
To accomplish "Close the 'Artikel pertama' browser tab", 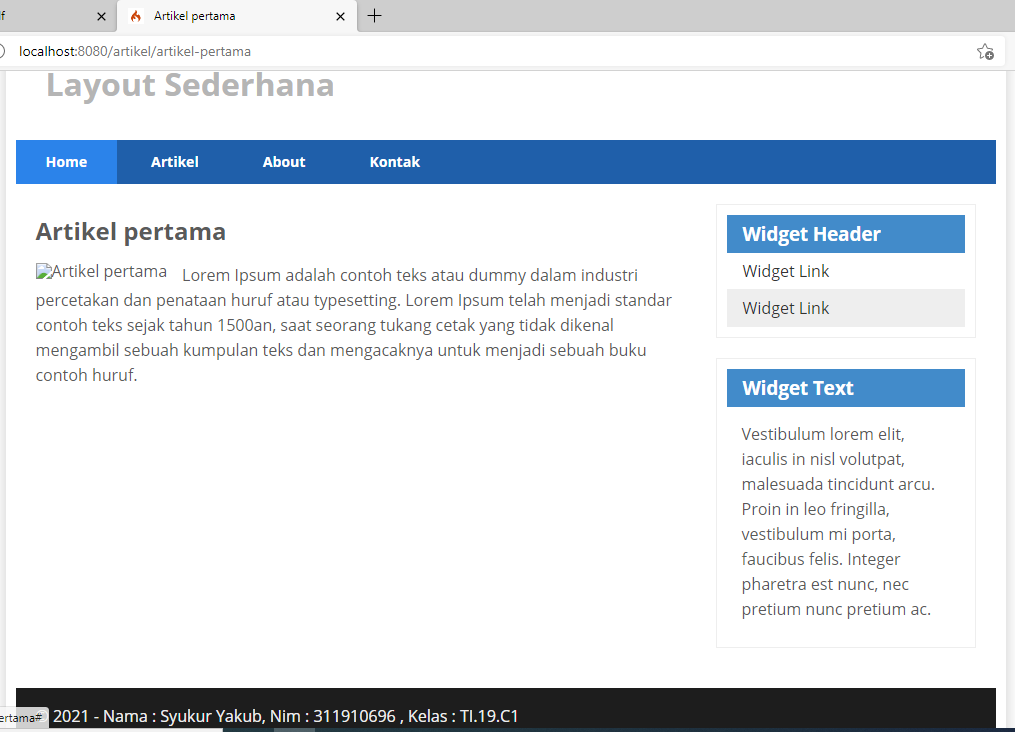I will [x=340, y=16].
